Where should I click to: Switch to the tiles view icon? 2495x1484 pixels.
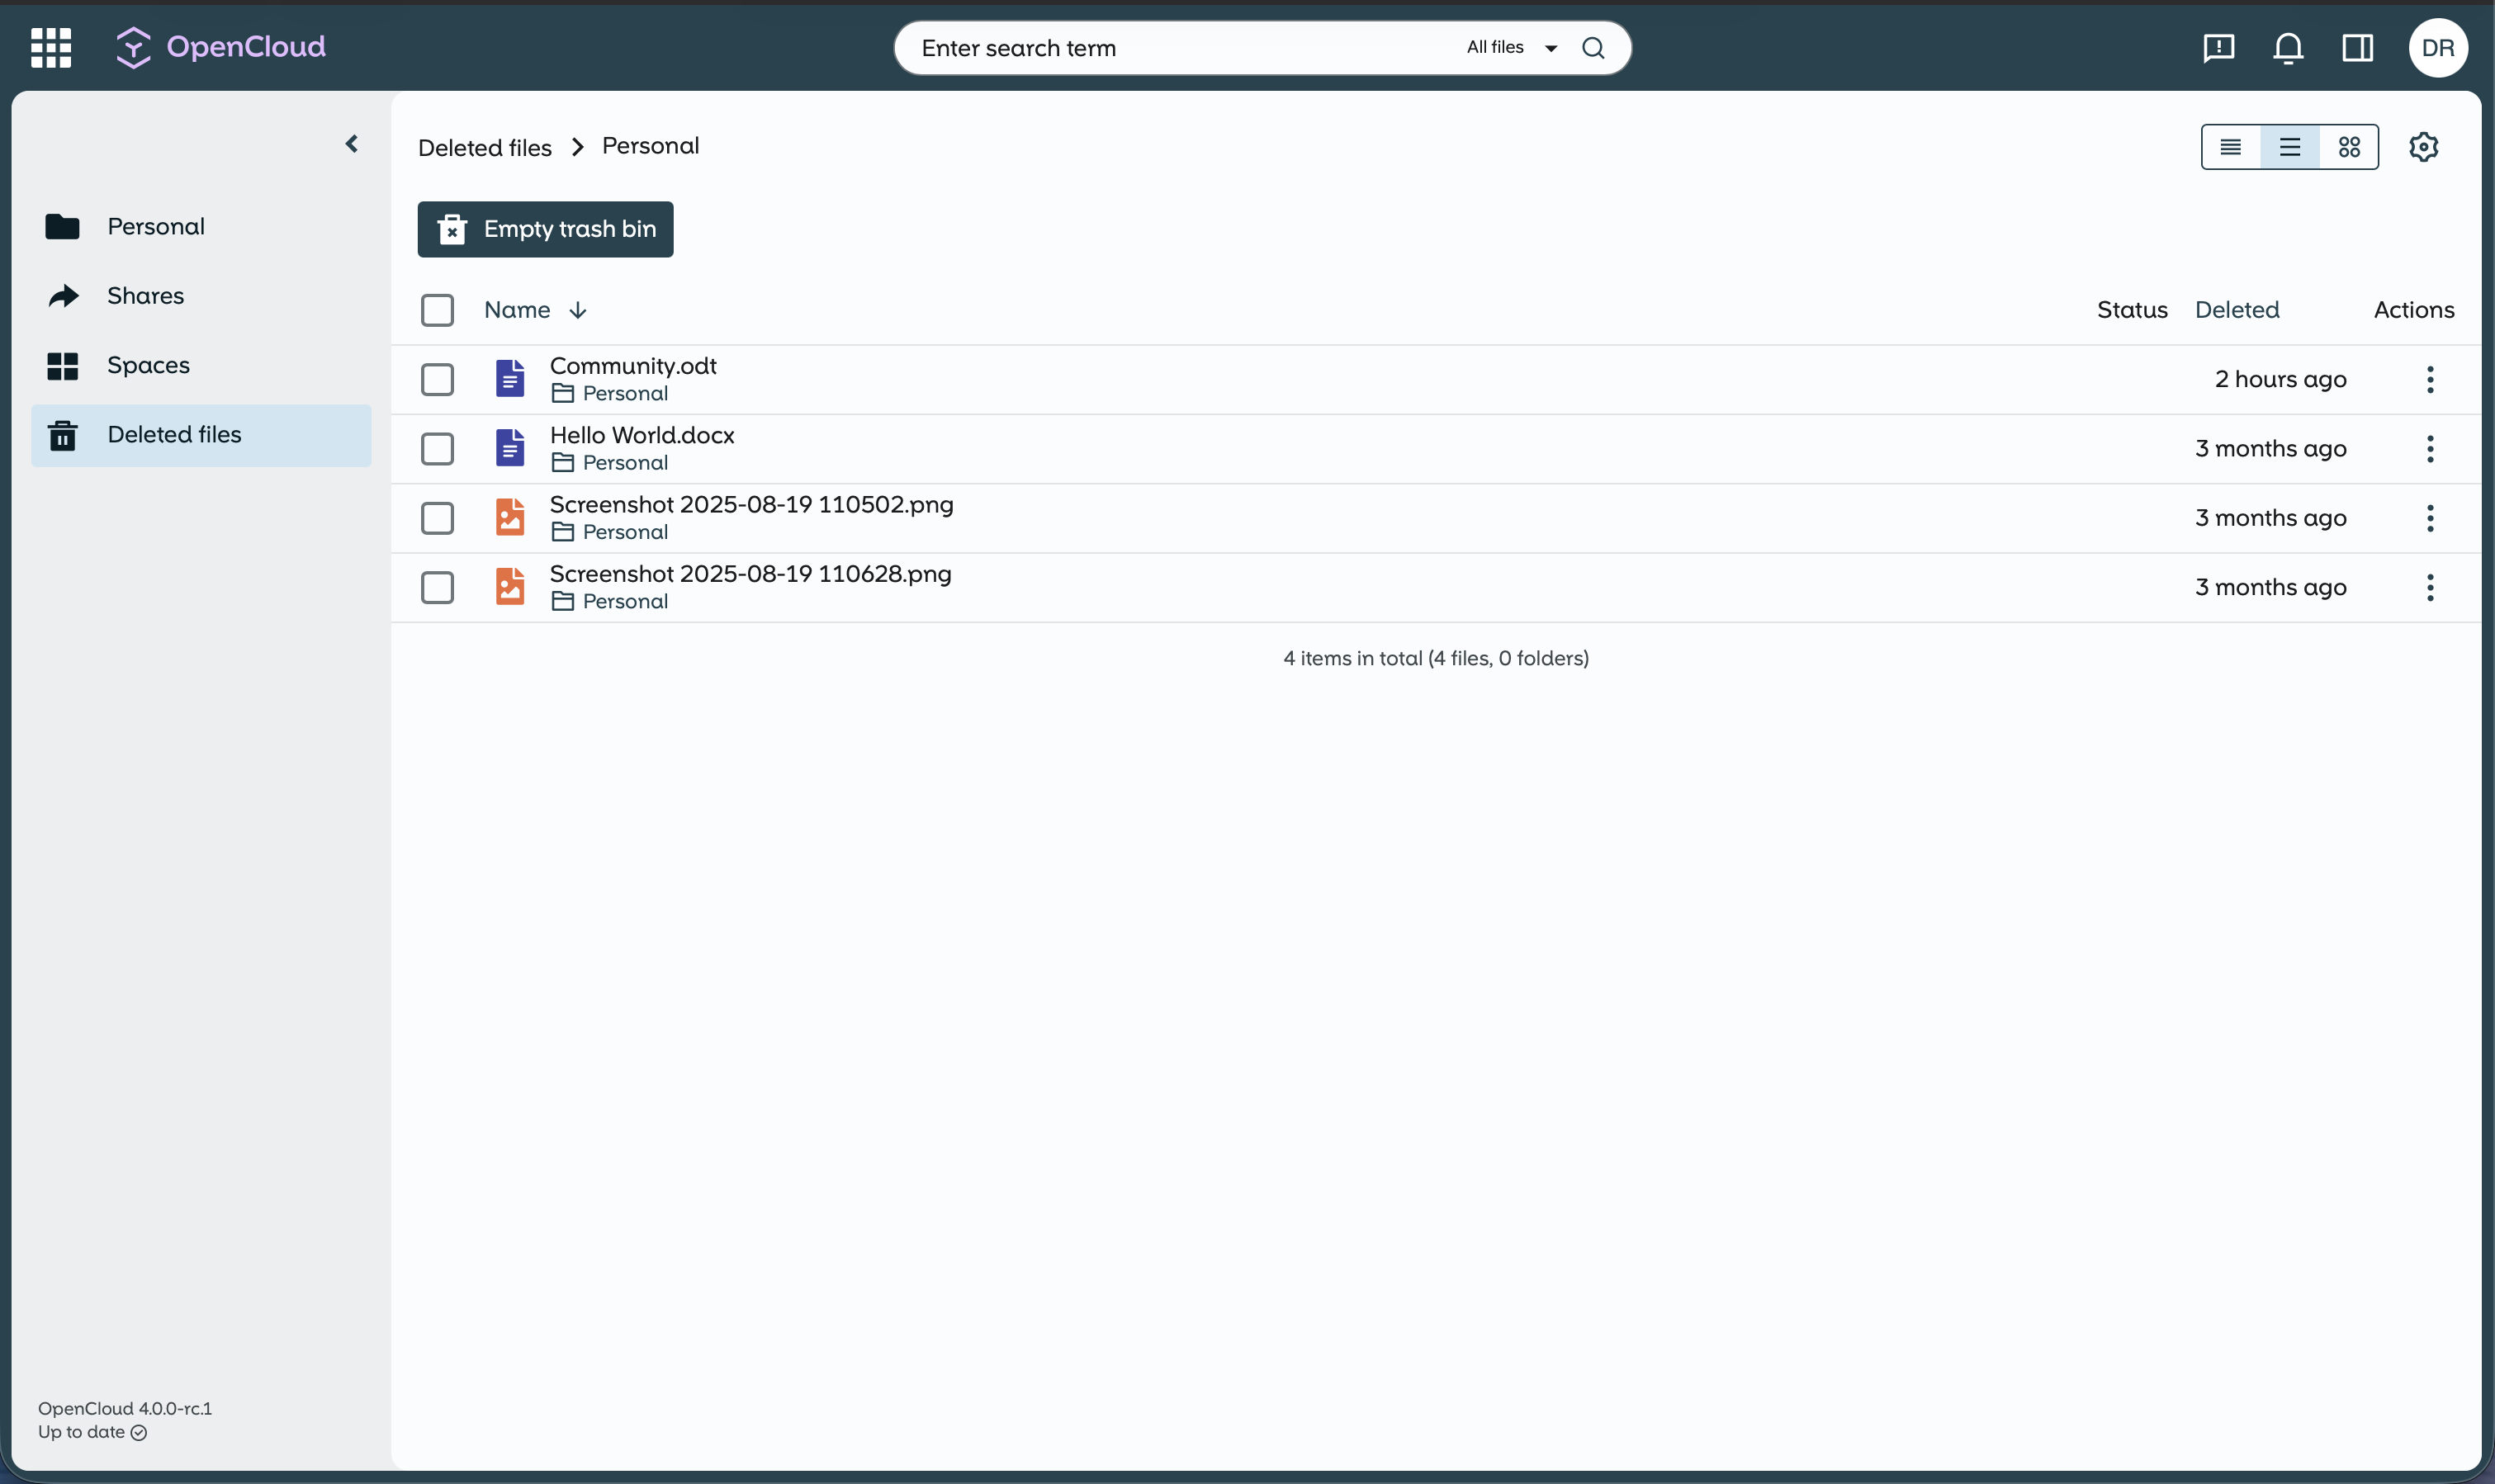(2349, 146)
